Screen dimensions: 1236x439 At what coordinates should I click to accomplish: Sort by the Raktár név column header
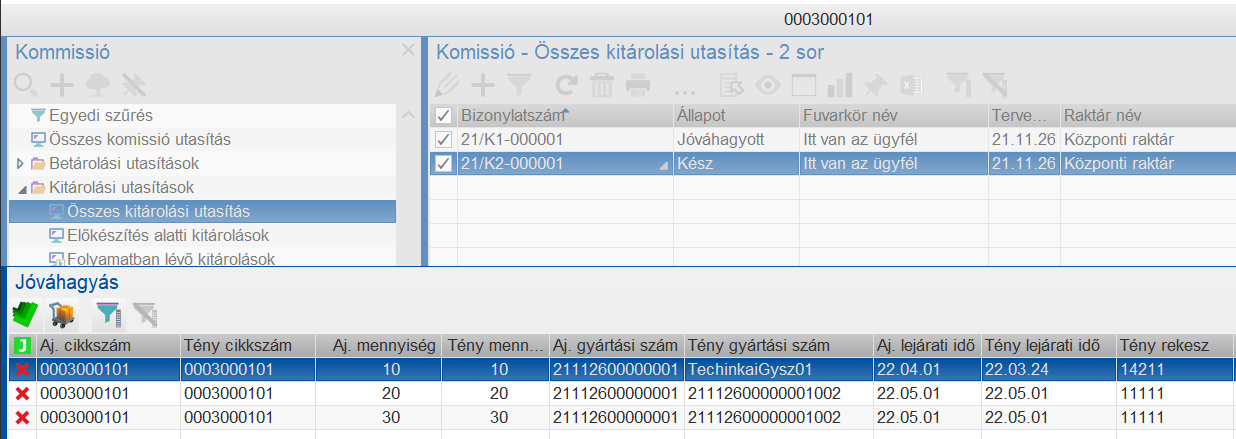click(x=1147, y=114)
